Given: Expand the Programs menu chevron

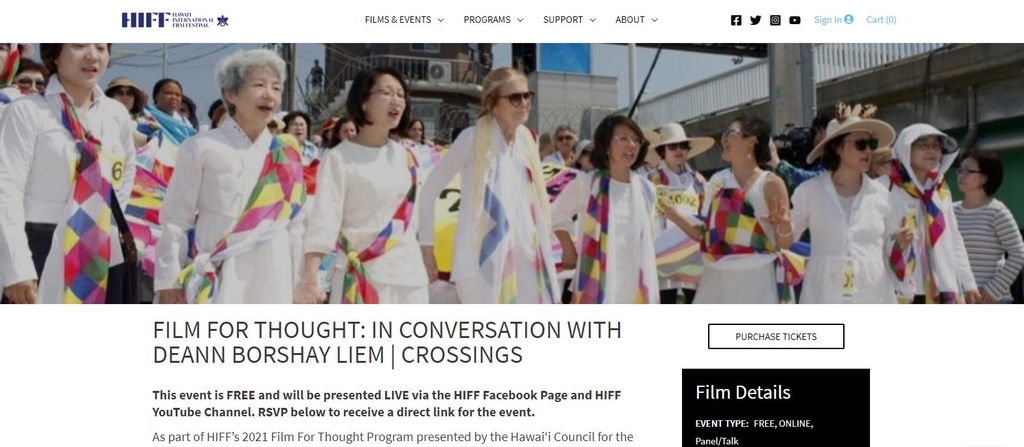Looking at the screenshot, I should 520,20.
